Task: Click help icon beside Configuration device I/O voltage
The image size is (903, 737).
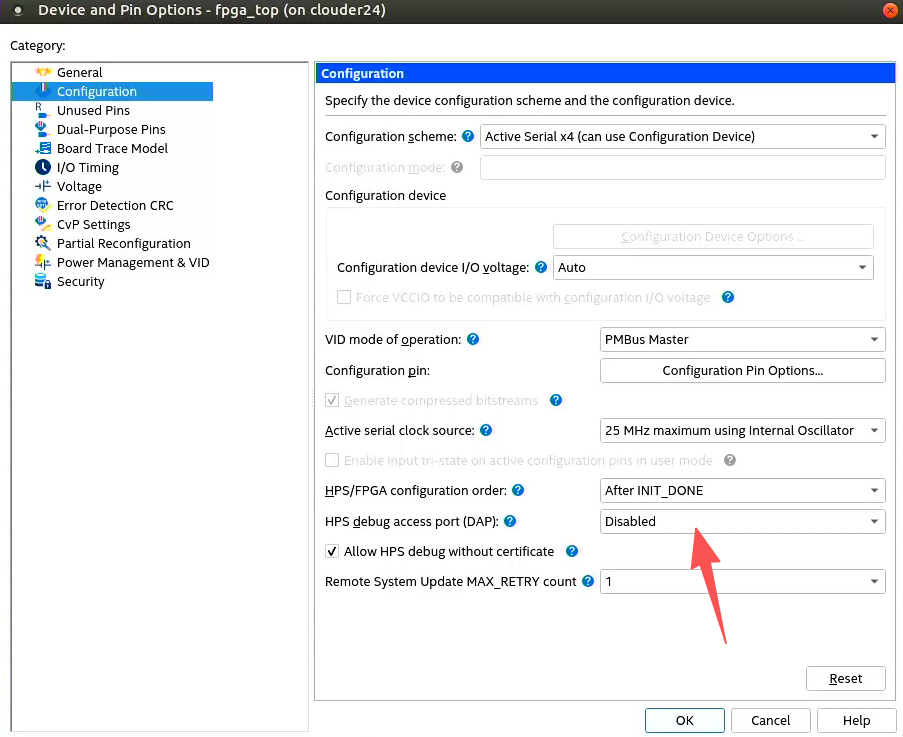Action: [x=541, y=267]
